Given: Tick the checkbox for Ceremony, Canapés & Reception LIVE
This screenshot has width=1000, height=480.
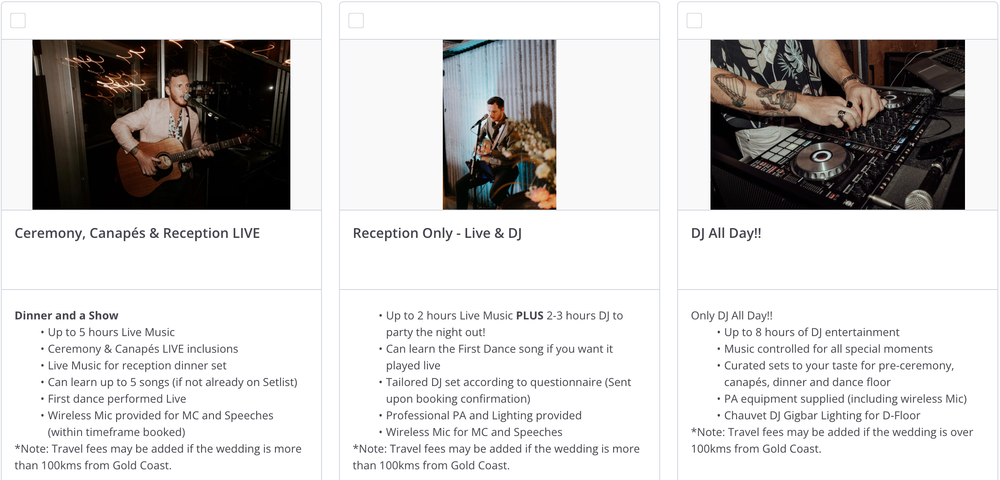Looking at the screenshot, I should pyautogui.click(x=18, y=21).
